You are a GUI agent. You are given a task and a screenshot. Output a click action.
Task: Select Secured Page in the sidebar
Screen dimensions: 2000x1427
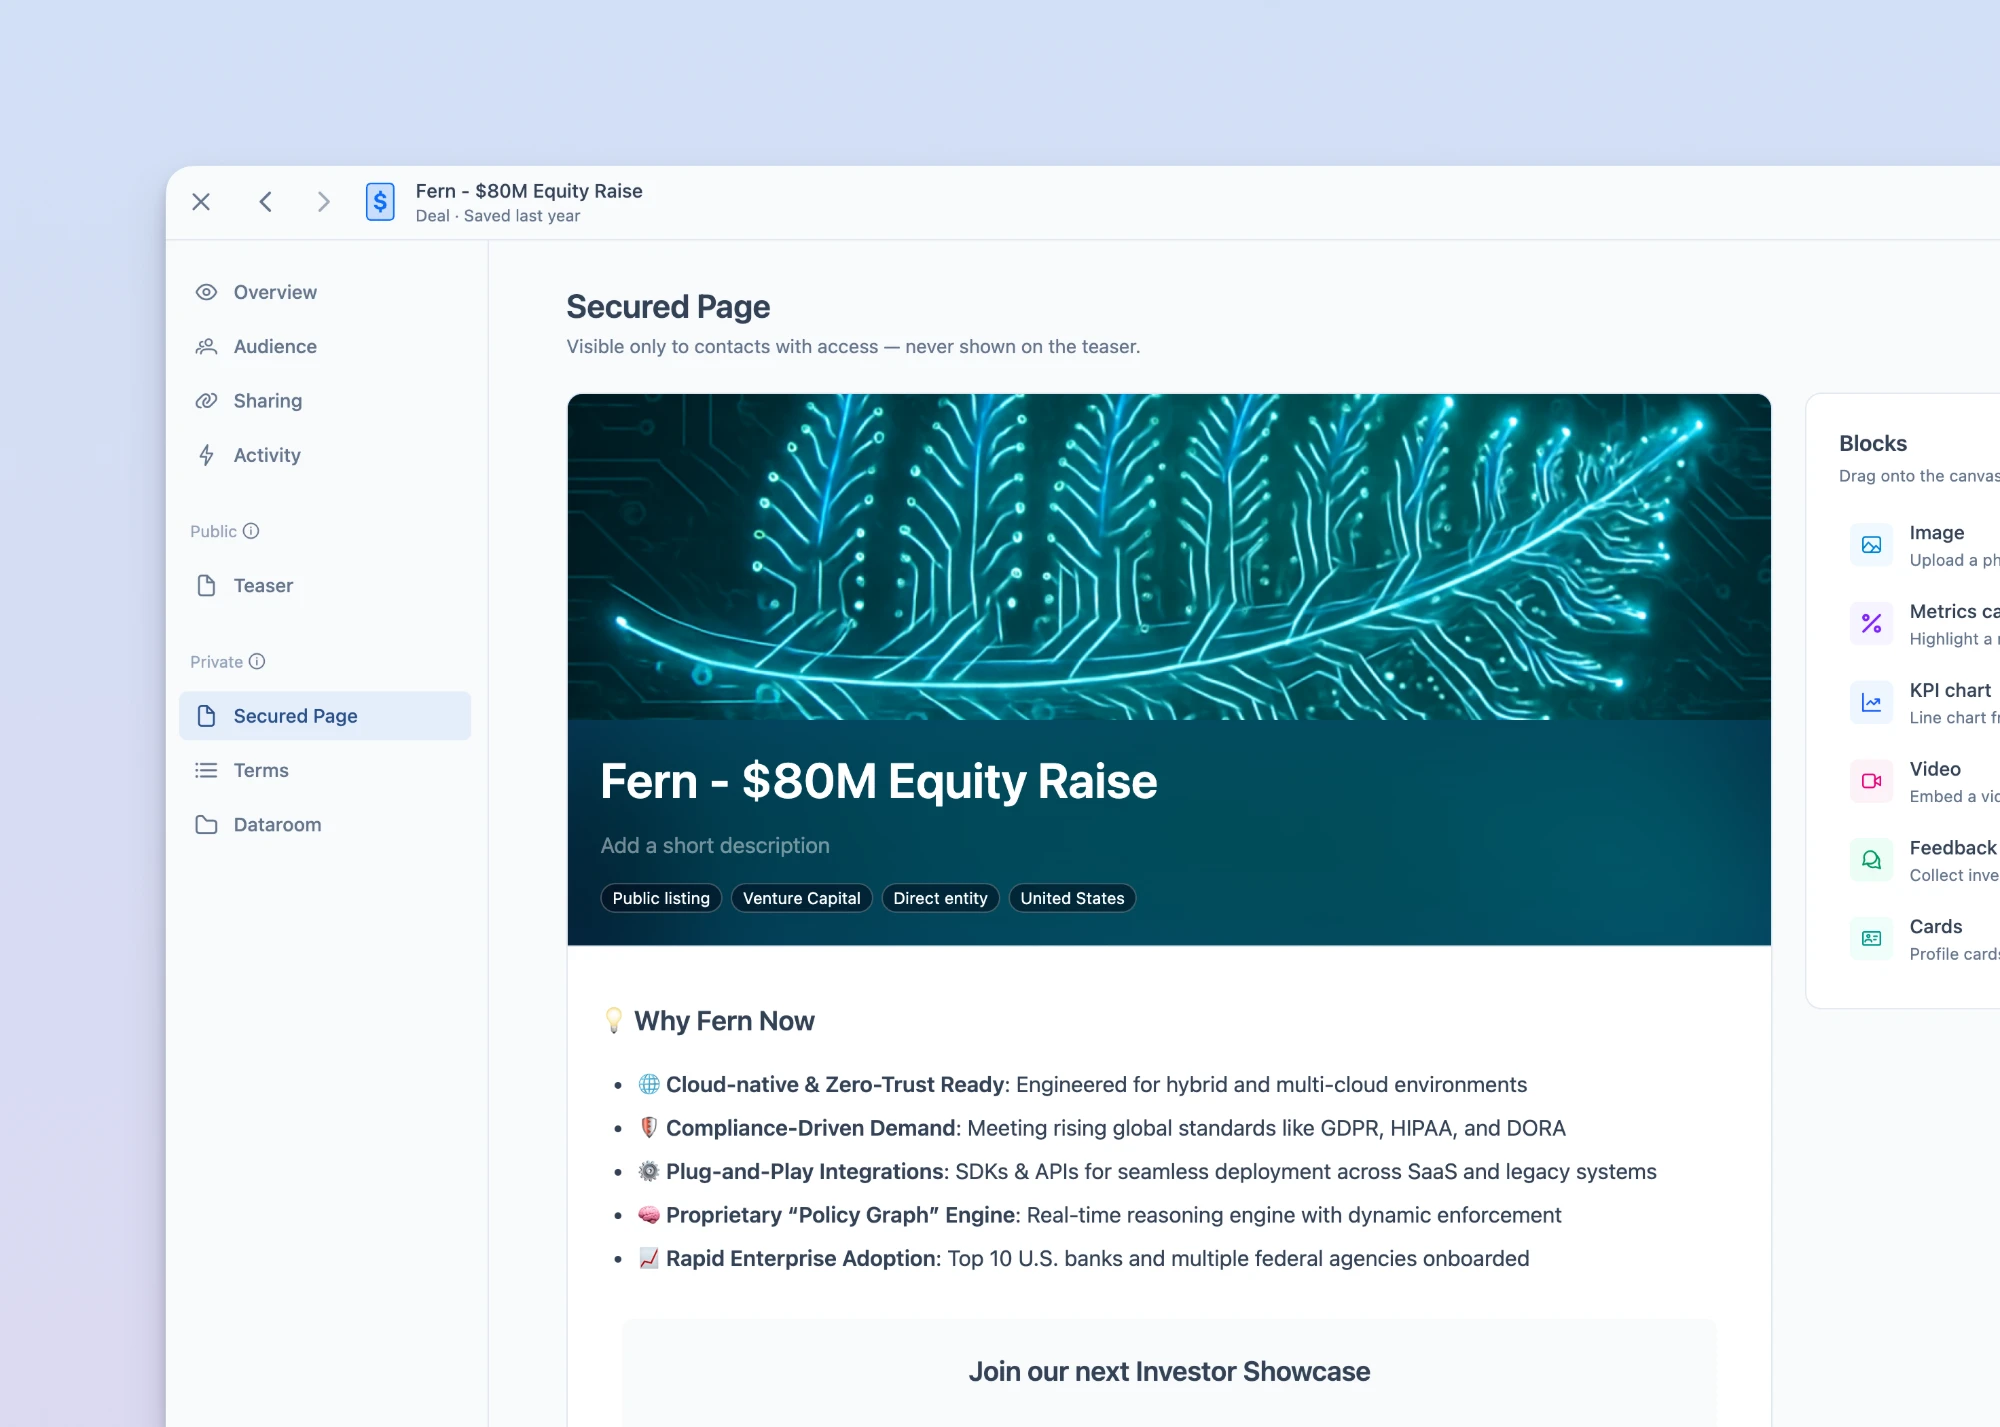coord(325,716)
